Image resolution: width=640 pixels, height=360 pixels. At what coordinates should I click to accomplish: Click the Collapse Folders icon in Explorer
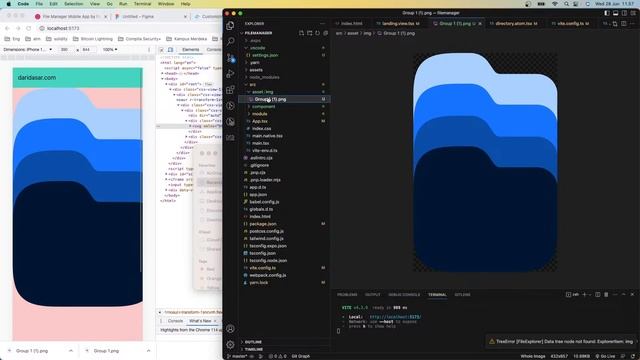tap(325, 33)
